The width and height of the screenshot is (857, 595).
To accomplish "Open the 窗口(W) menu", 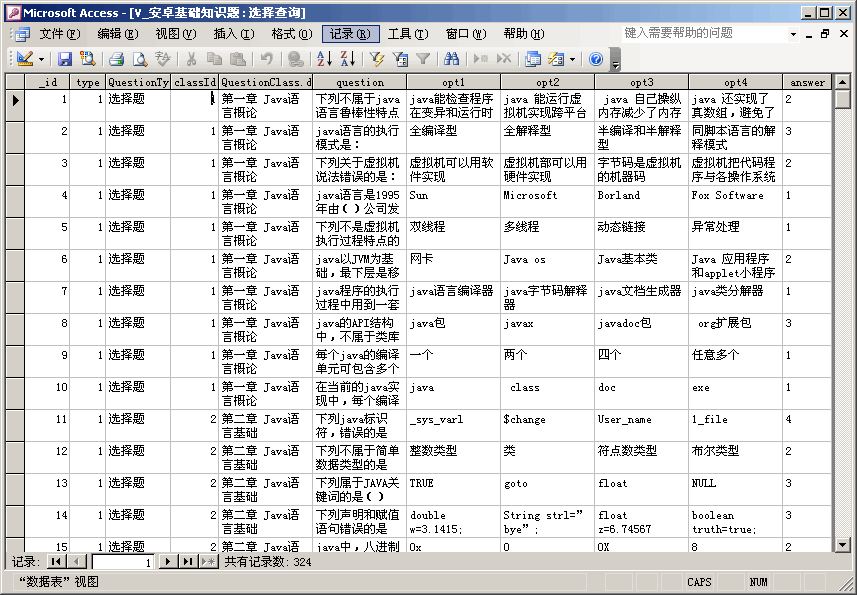I will tap(466, 34).
